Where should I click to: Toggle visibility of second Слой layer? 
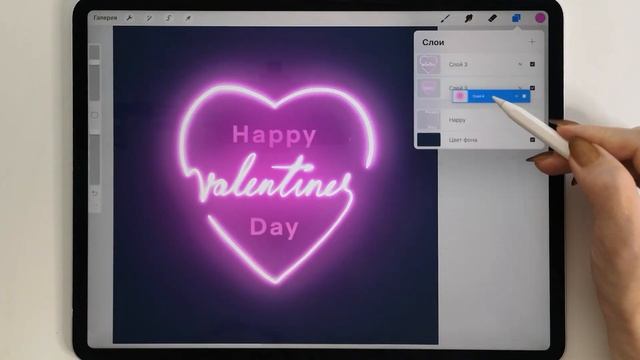point(532,88)
